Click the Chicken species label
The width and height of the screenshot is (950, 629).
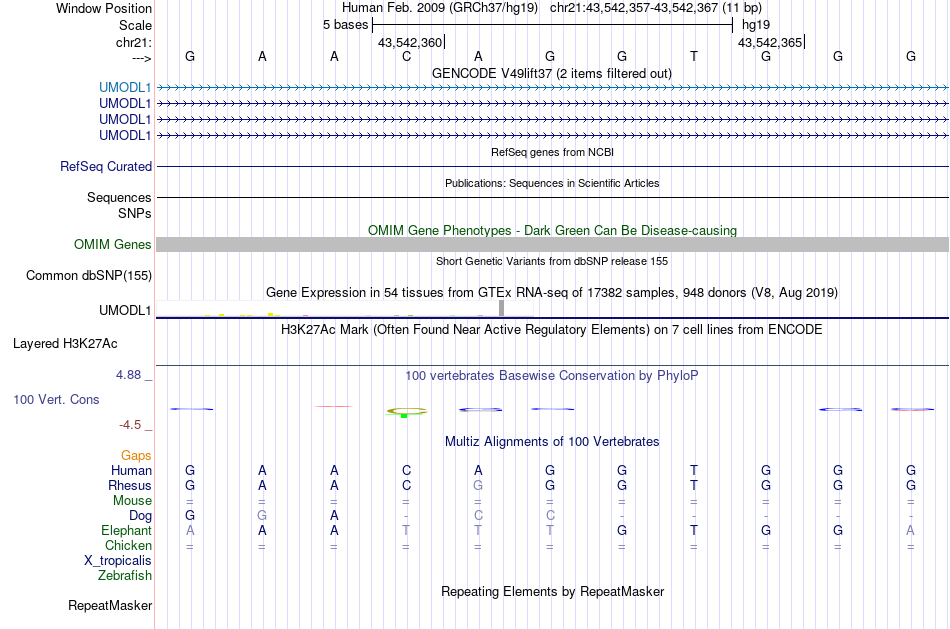tap(128, 545)
